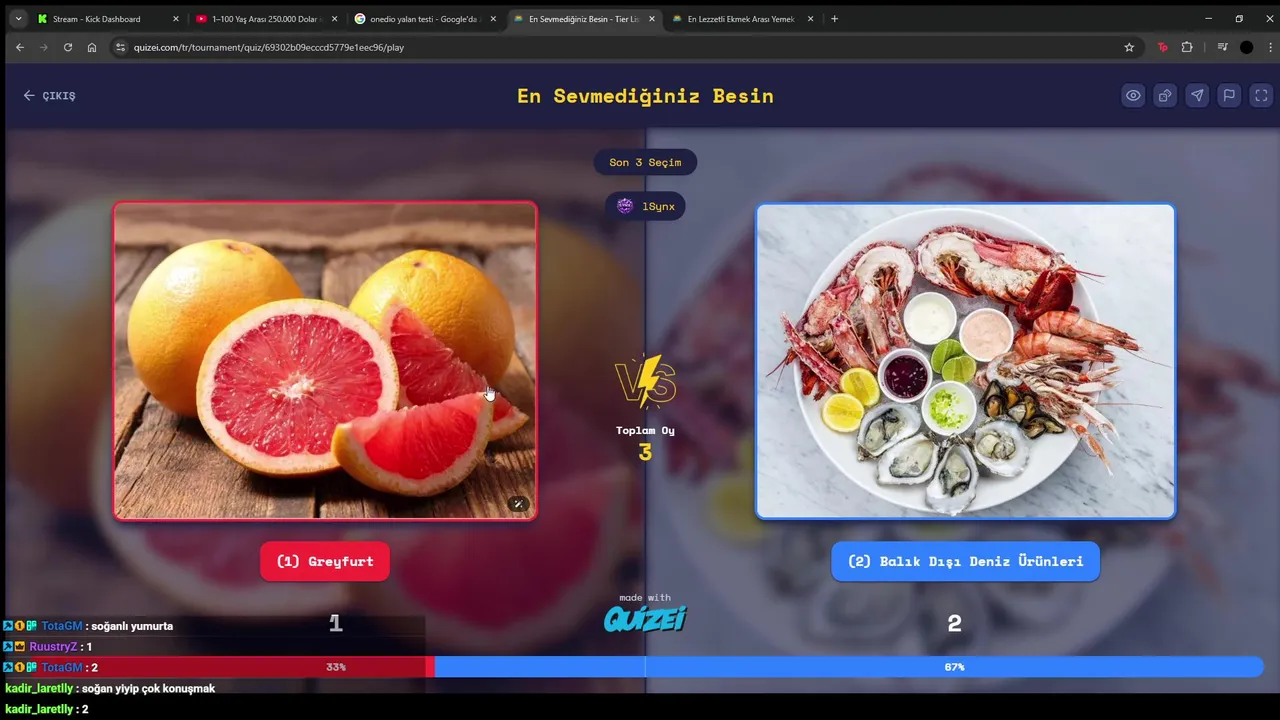Click the VS lightning emblem
The image size is (1280, 720).
[x=645, y=382]
